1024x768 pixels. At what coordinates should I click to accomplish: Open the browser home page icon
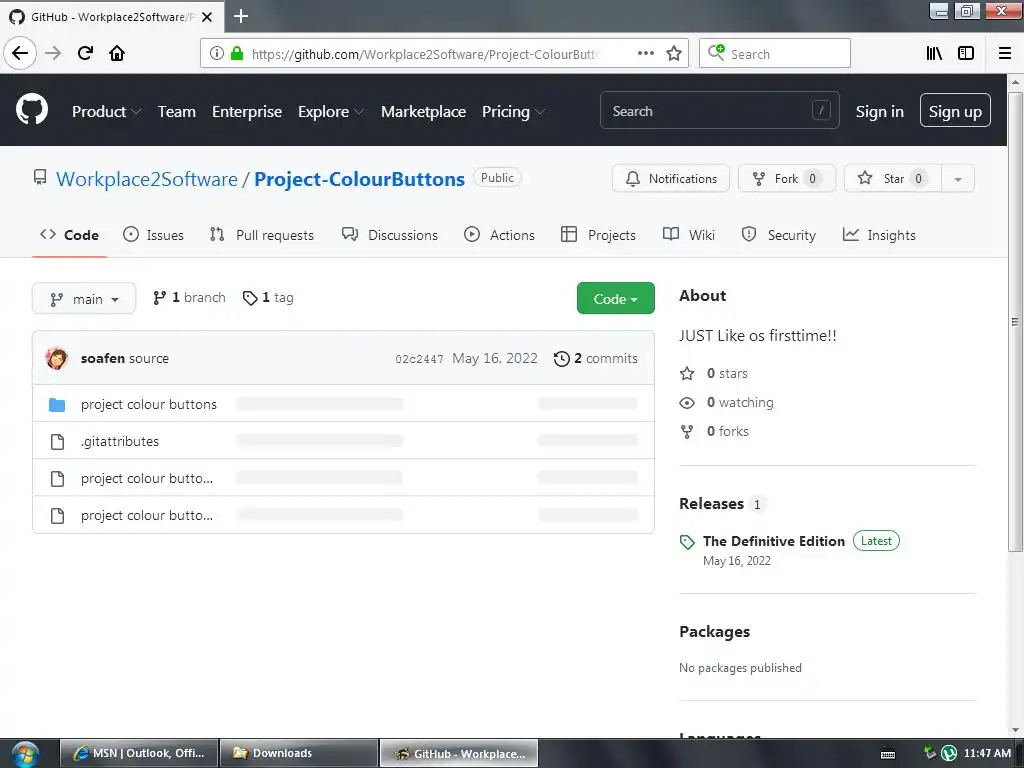pos(117,53)
